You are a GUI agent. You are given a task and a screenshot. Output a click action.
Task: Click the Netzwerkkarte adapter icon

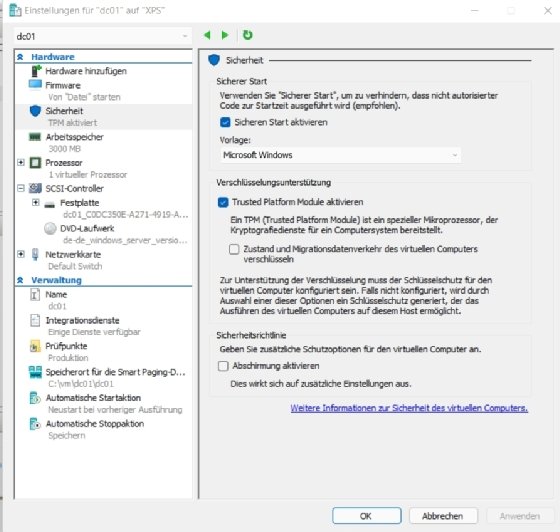click(35, 254)
